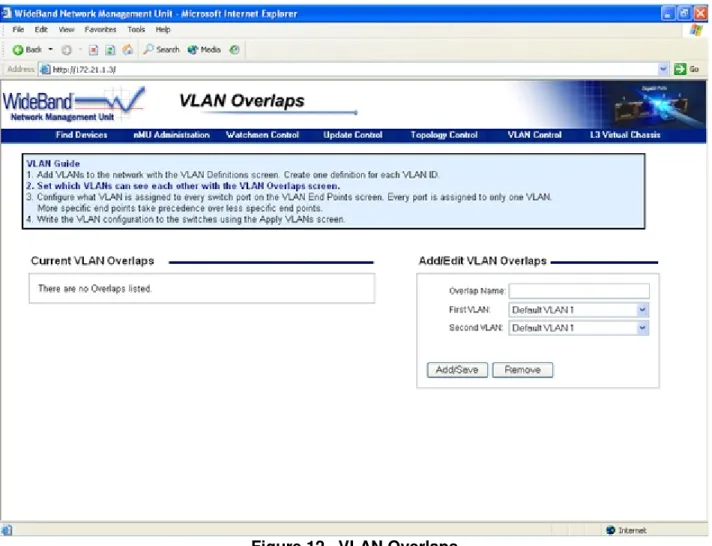The width and height of the screenshot is (712, 546).
Task: Open the View menu
Action: pos(66,30)
